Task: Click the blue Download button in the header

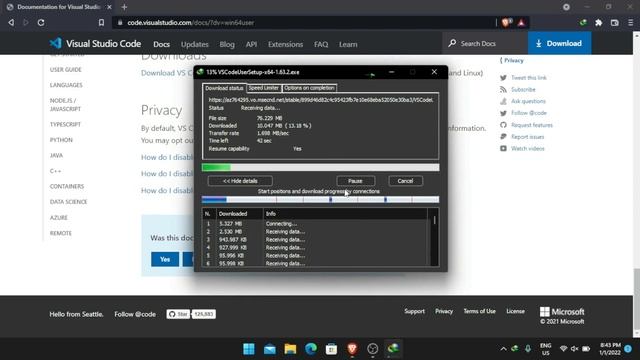Action: (x=559, y=43)
